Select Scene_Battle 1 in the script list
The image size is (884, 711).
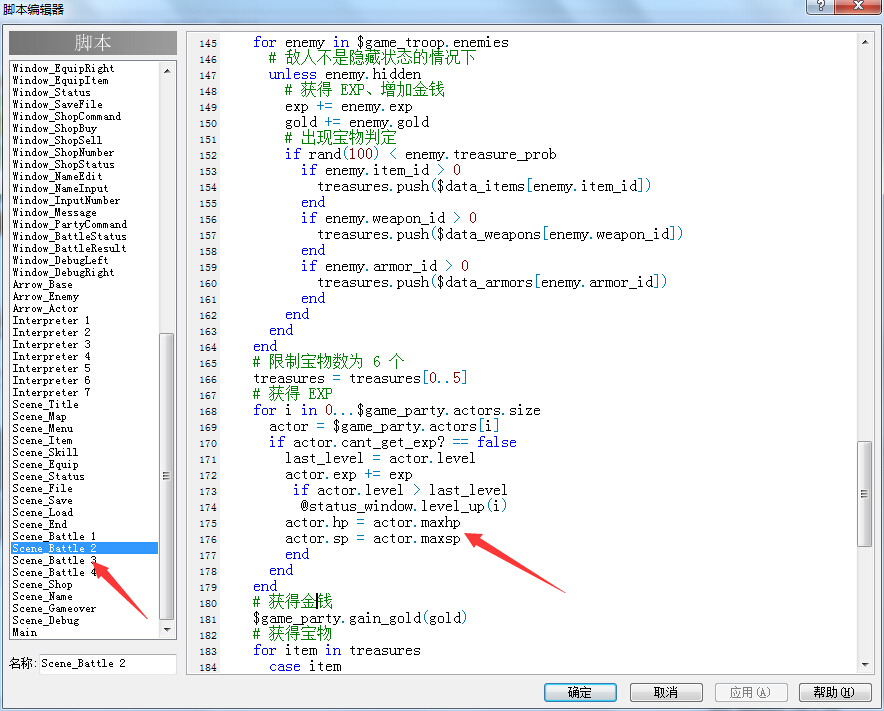click(54, 536)
